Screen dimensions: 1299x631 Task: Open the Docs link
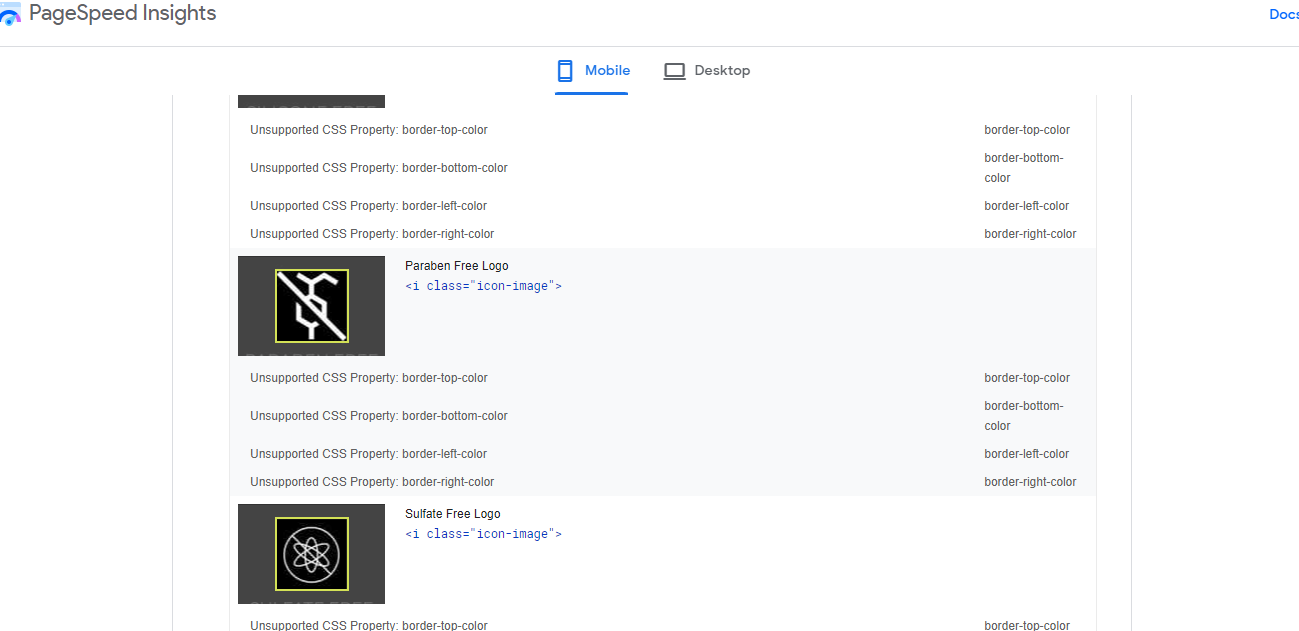tap(1284, 14)
